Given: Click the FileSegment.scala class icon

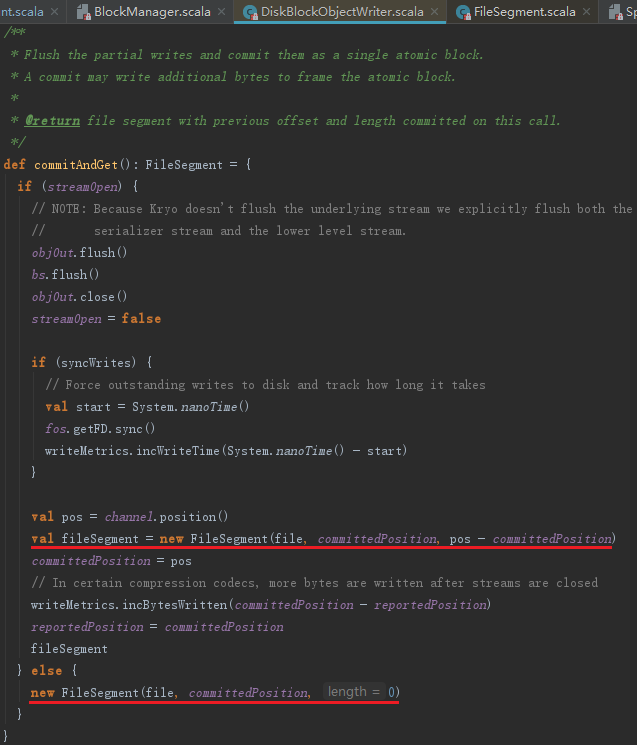Looking at the screenshot, I should (463, 12).
